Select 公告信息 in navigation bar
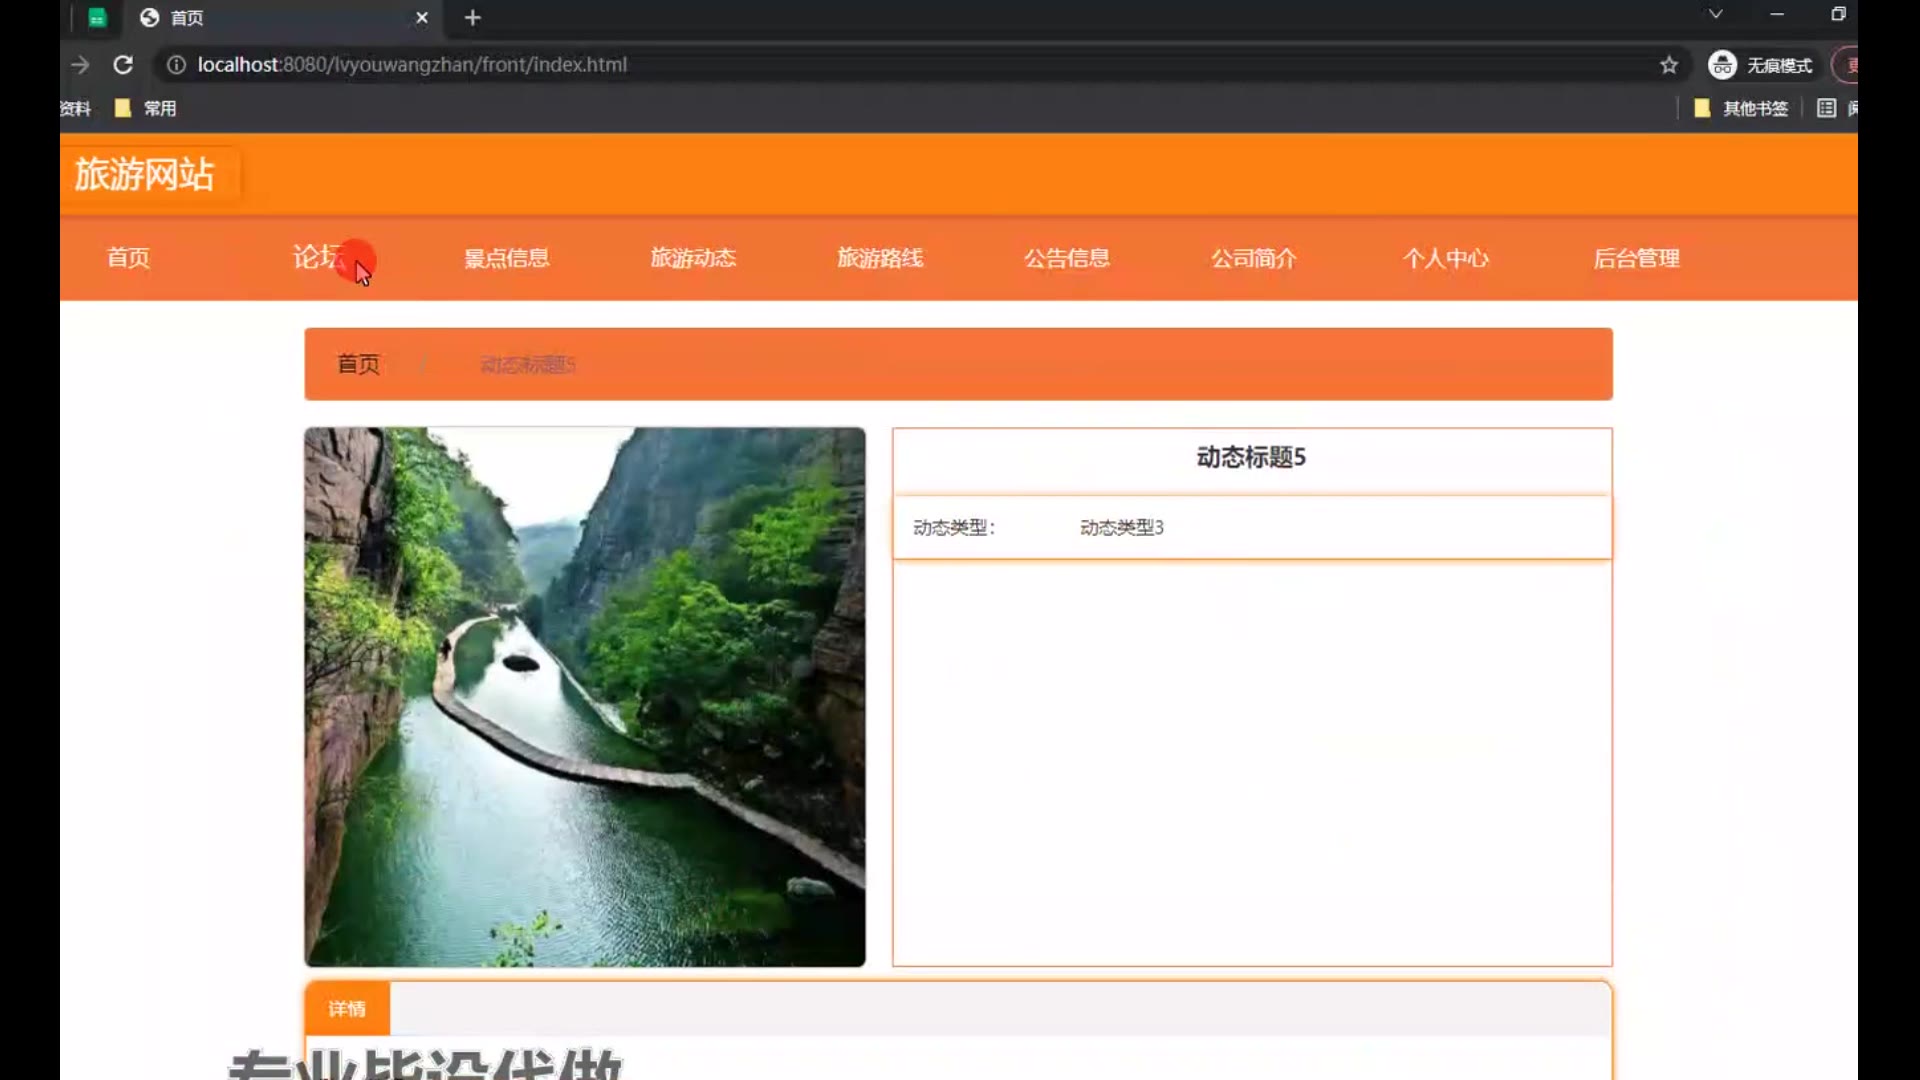1920x1080 pixels. [1066, 258]
